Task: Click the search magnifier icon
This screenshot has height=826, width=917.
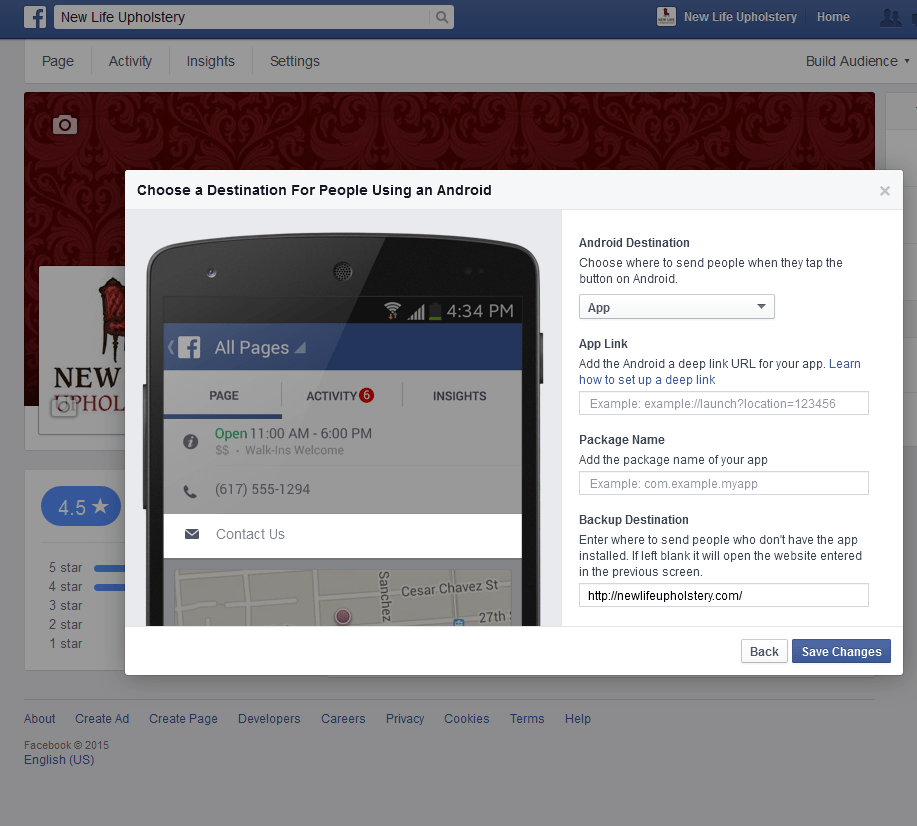Action: click(441, 17)
